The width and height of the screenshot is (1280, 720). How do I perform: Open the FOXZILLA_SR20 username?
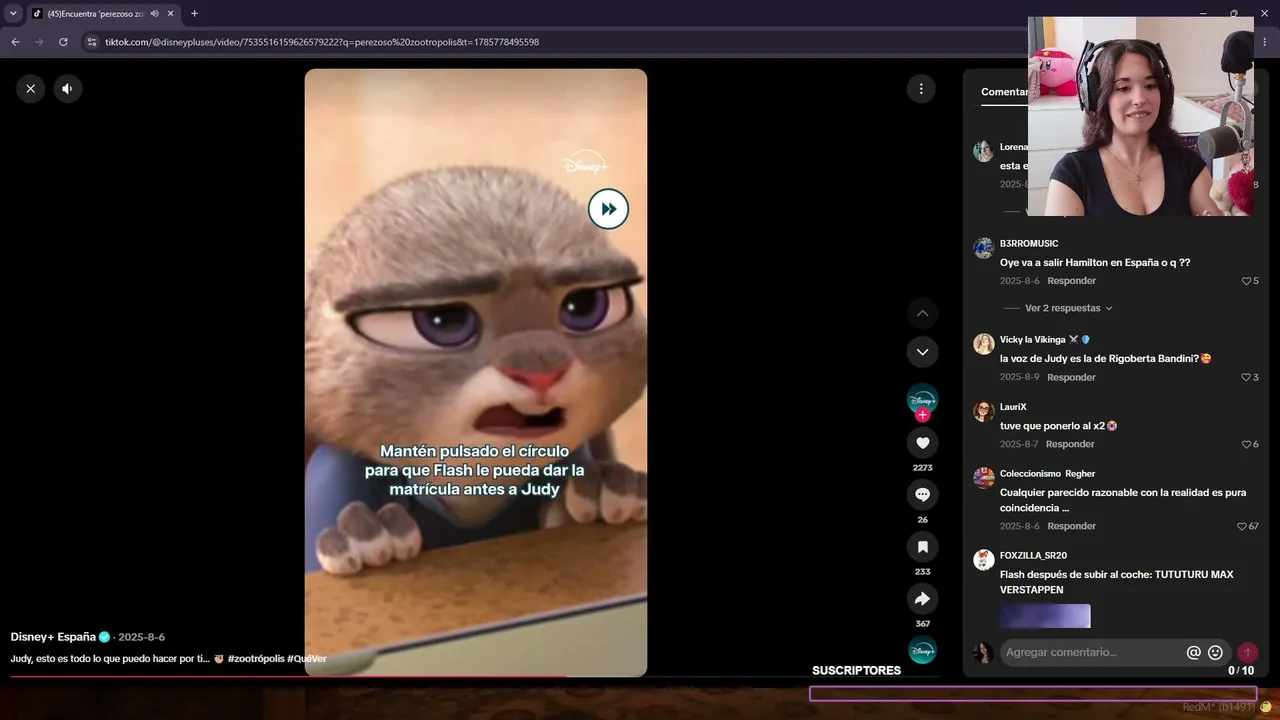coord(1033,556)
